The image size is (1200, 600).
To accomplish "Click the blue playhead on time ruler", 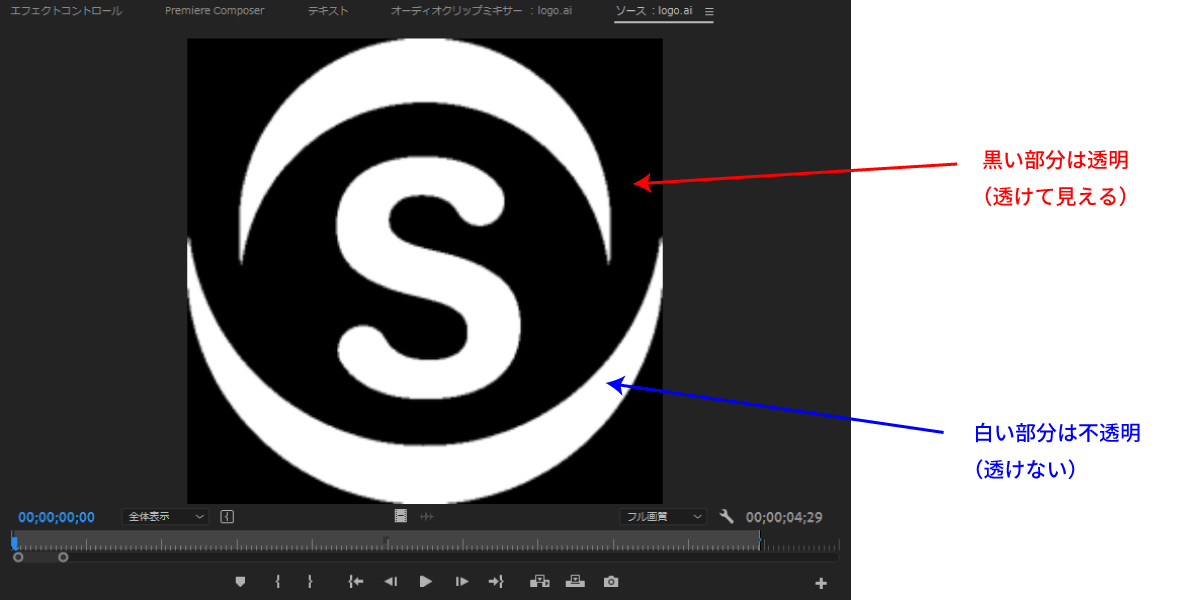I will click(14, 542).
